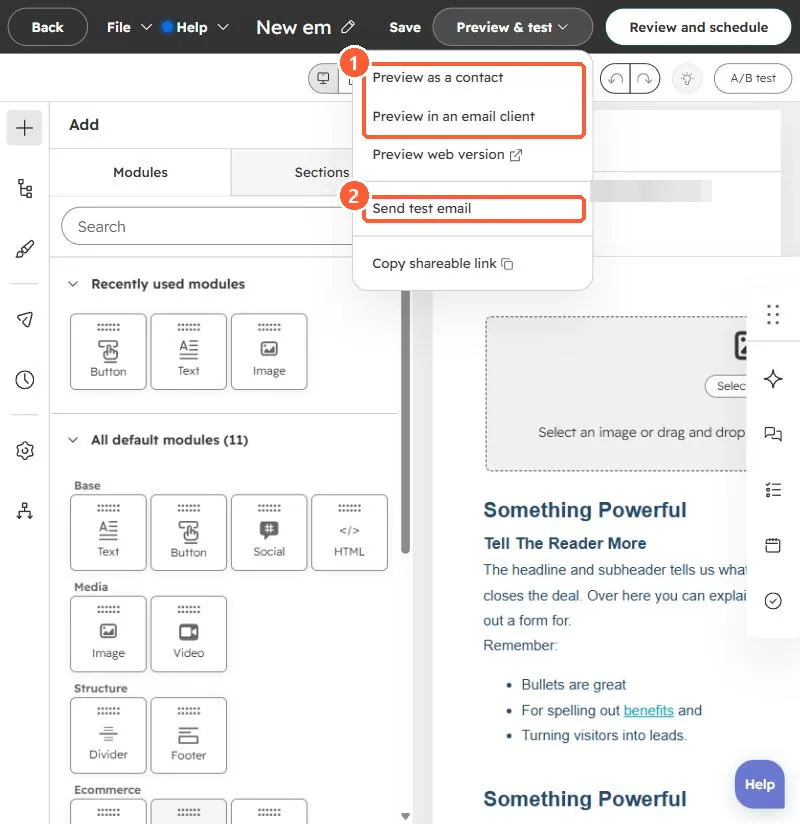The height and width of the screenshot is (824, 800).
Task: Open the floating Help button
Action: point(760,784)
